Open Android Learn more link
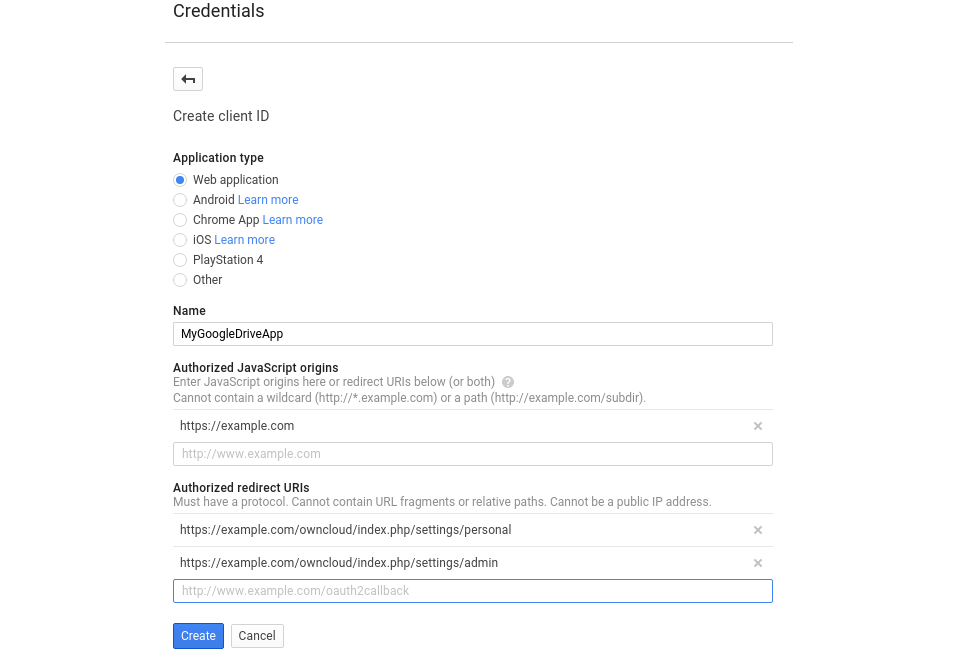The image size is (973, 652). (268, 200)
